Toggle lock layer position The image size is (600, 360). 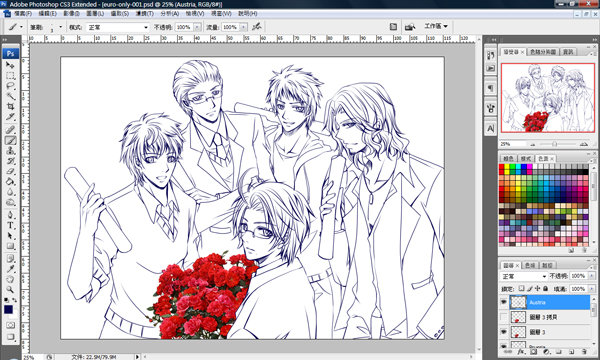pos(538,288)
